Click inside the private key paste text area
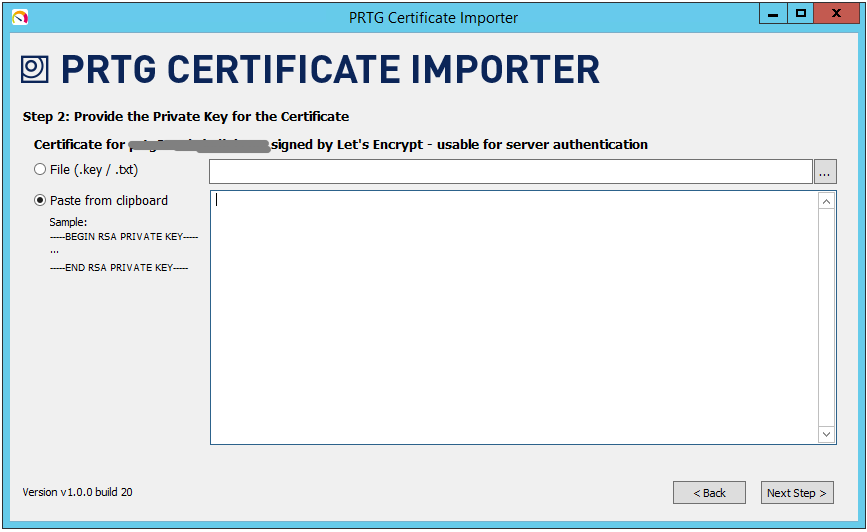Image resolution: width=867 pixels, height=532 pixels. (x=514, y=317)
